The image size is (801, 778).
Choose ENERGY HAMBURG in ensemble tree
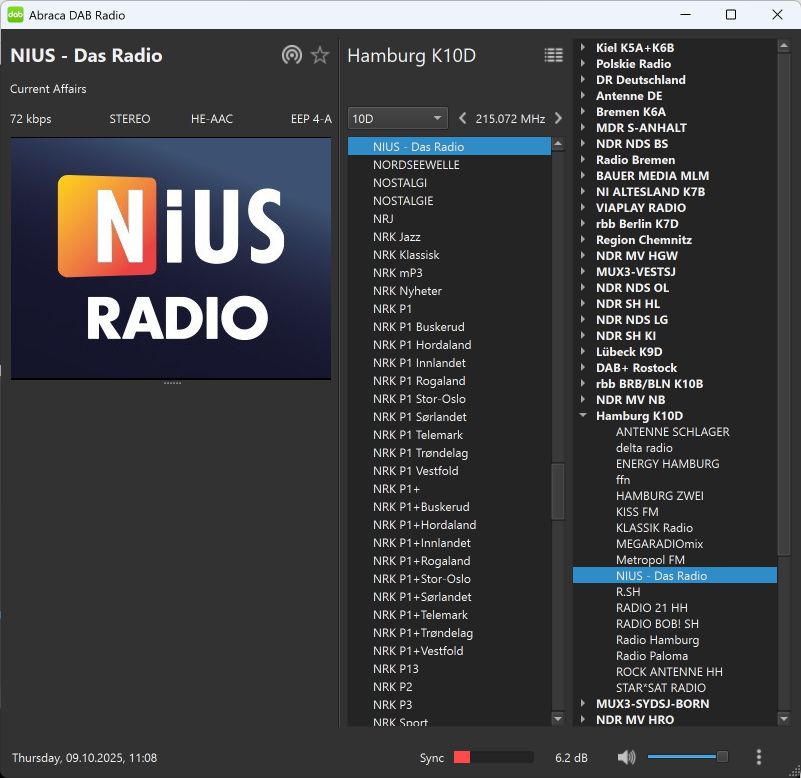click(x=667, y=464)
